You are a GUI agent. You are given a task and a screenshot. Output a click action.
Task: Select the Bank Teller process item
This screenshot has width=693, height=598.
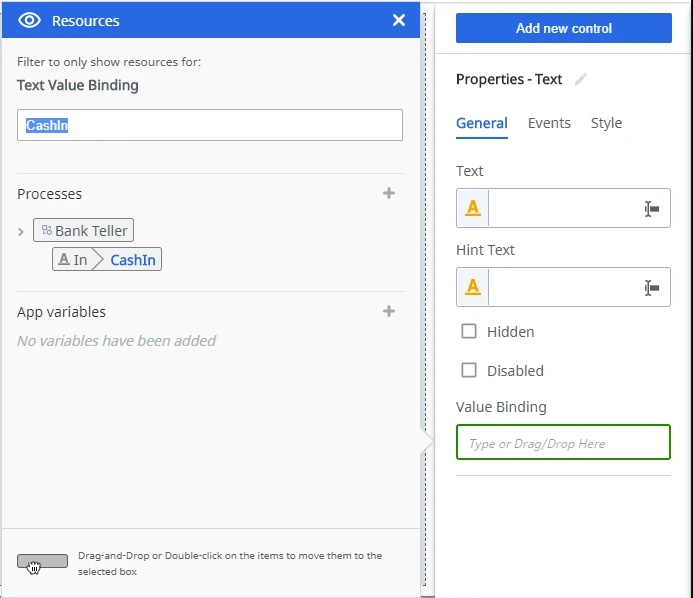click(x=84, y=230)
